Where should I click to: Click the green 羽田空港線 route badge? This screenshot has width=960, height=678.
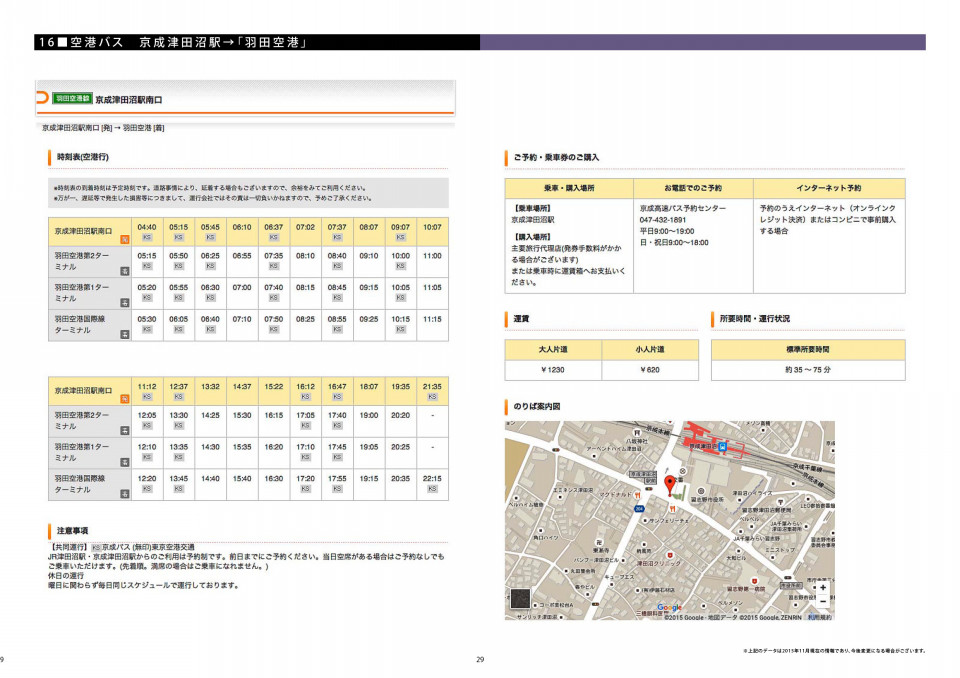click(72, 99)
